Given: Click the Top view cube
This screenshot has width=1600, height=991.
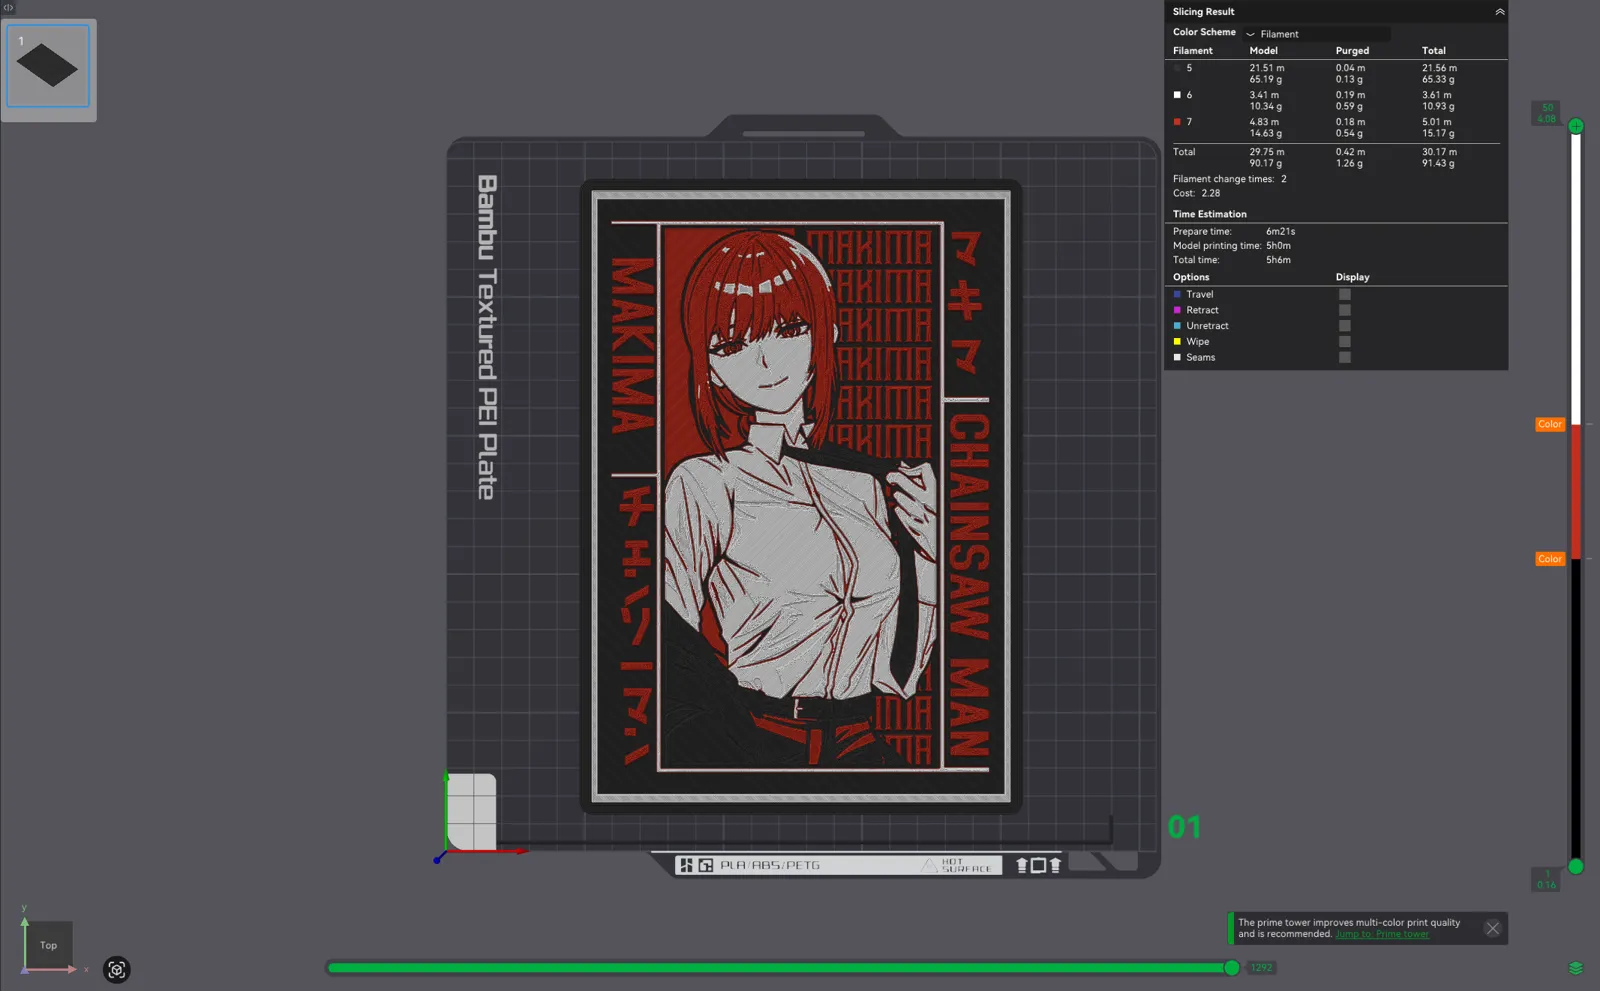Looking at the screenshot, I should [48, 945].
